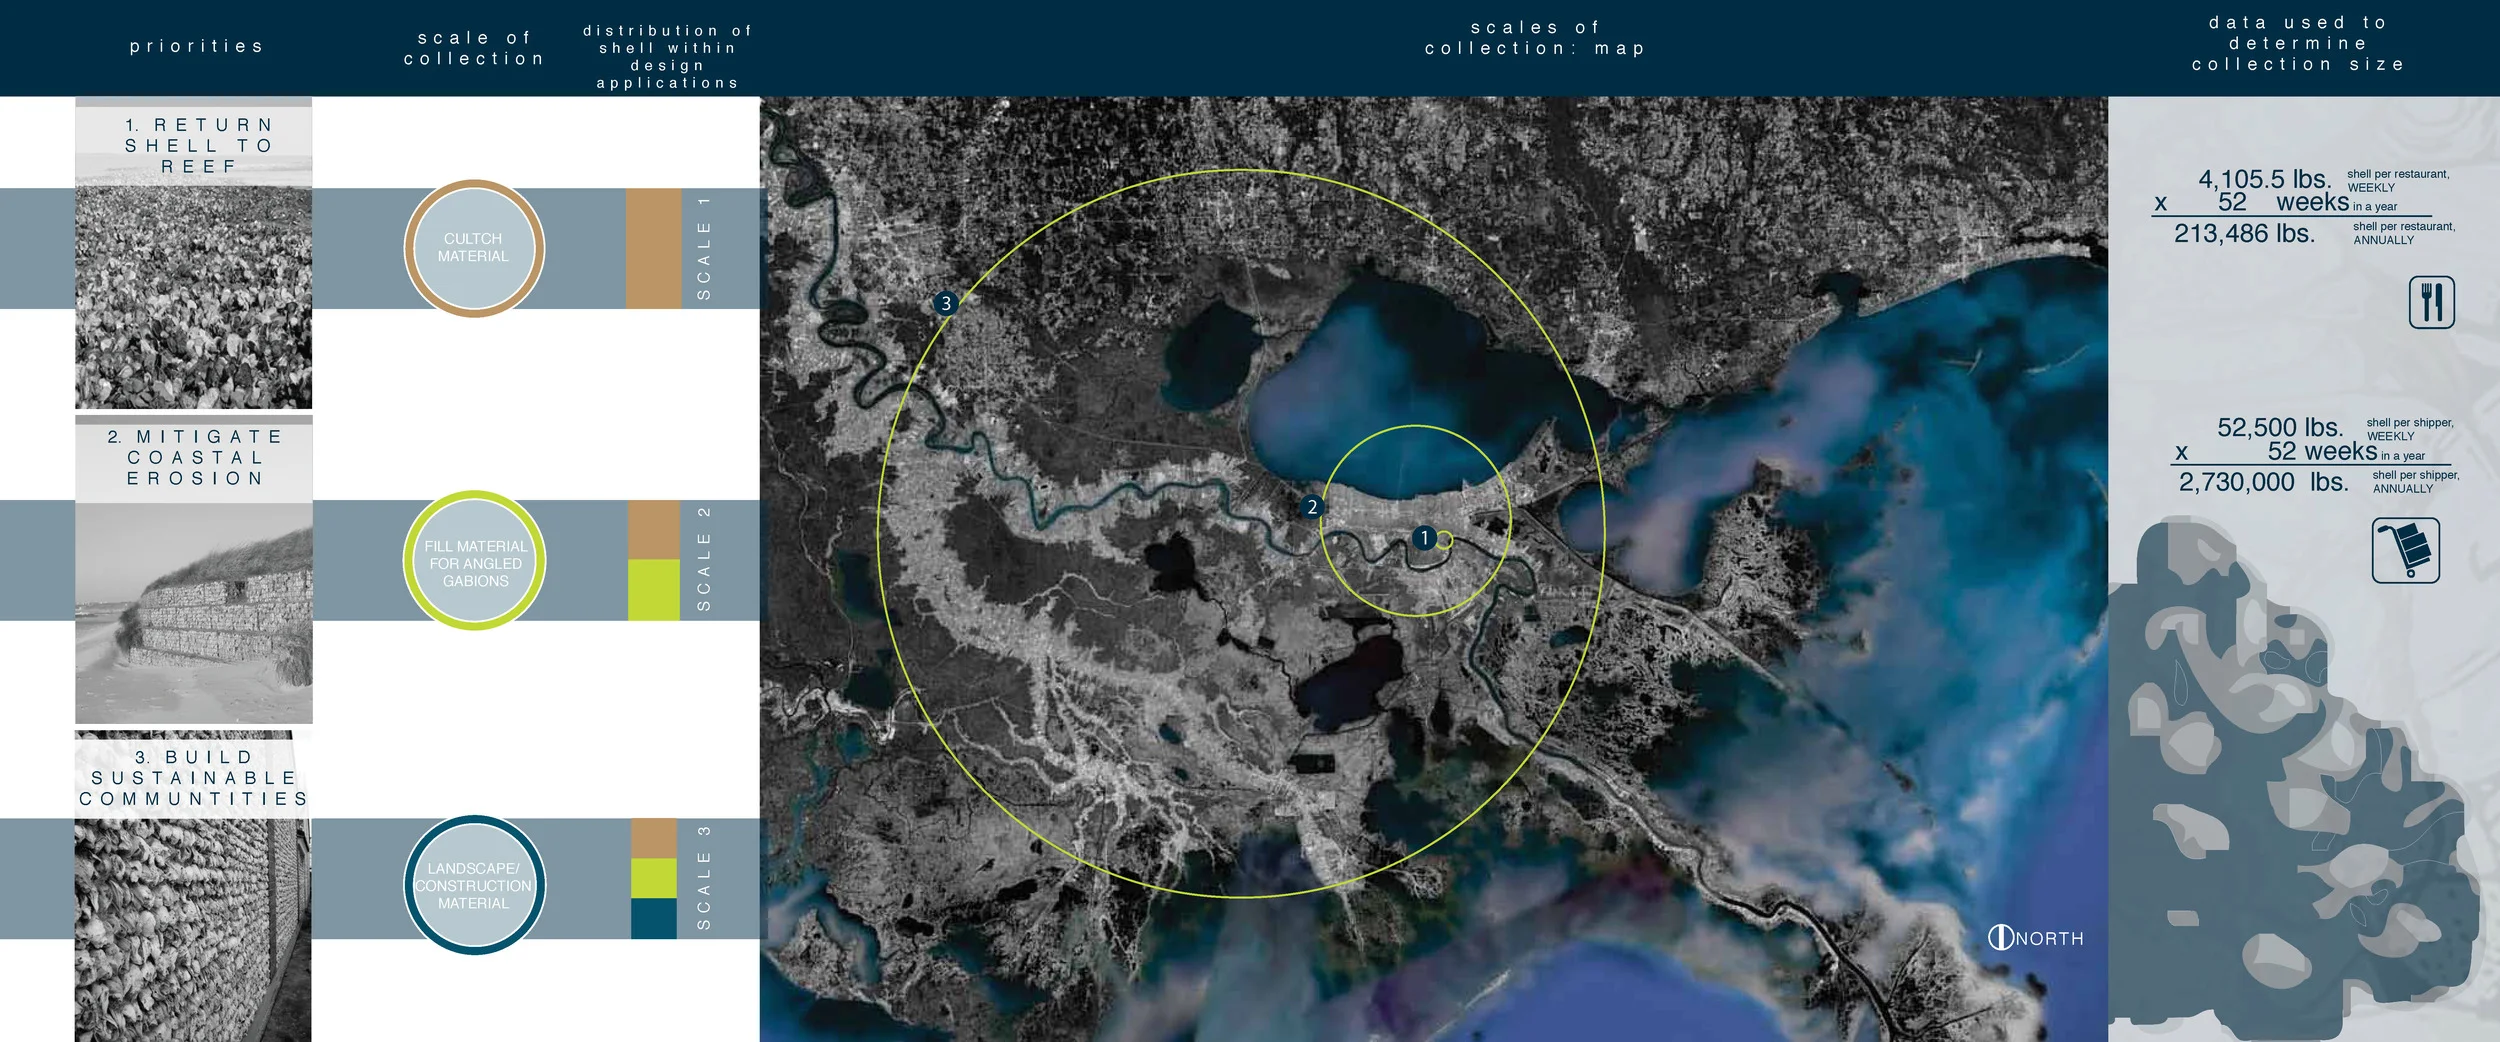Click the '1. Return Shell to Reef' title

coord(198,145)
